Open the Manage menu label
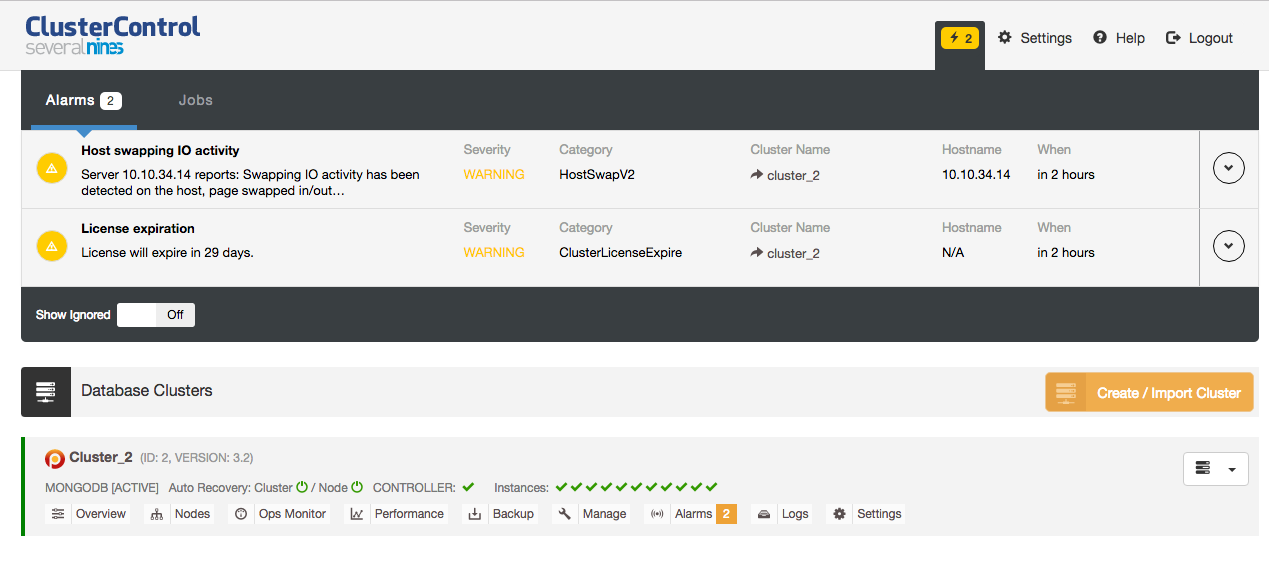The image size is (1269, 580). point(605,514)
